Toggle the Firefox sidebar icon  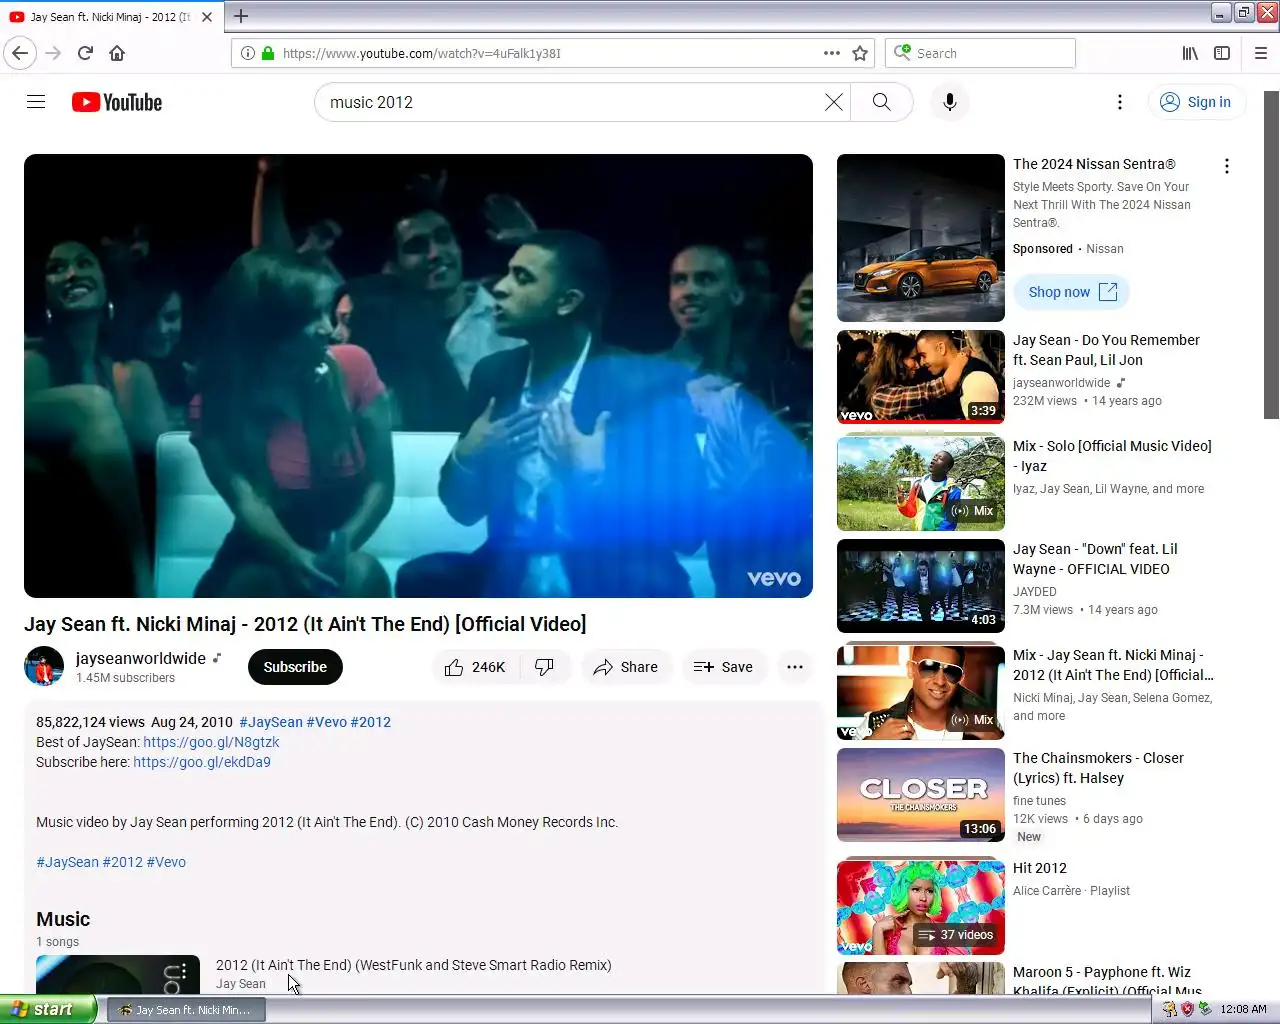1222,53
